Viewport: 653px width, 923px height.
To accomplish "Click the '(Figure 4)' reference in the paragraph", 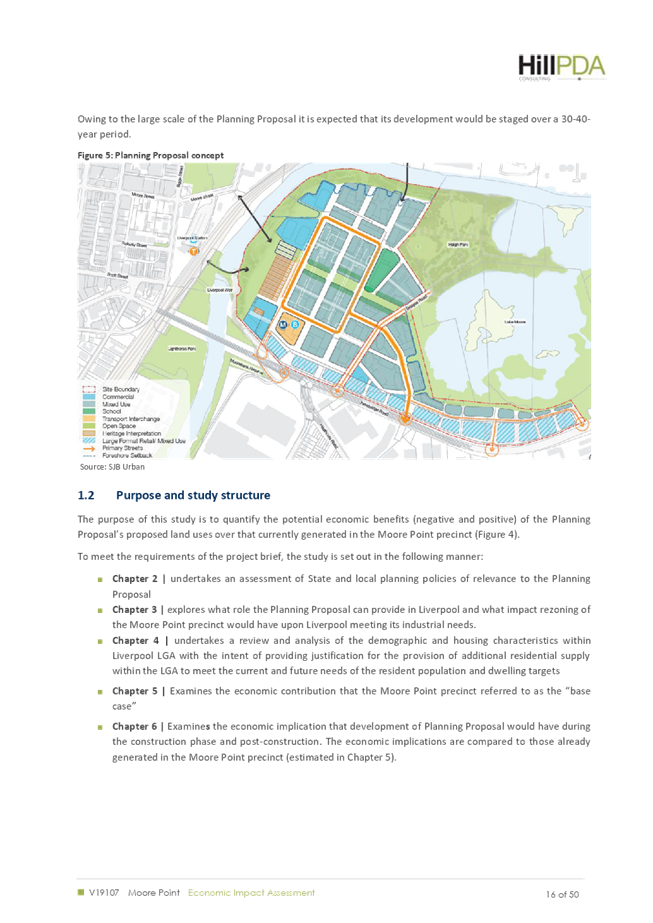I will click(496, 534).
